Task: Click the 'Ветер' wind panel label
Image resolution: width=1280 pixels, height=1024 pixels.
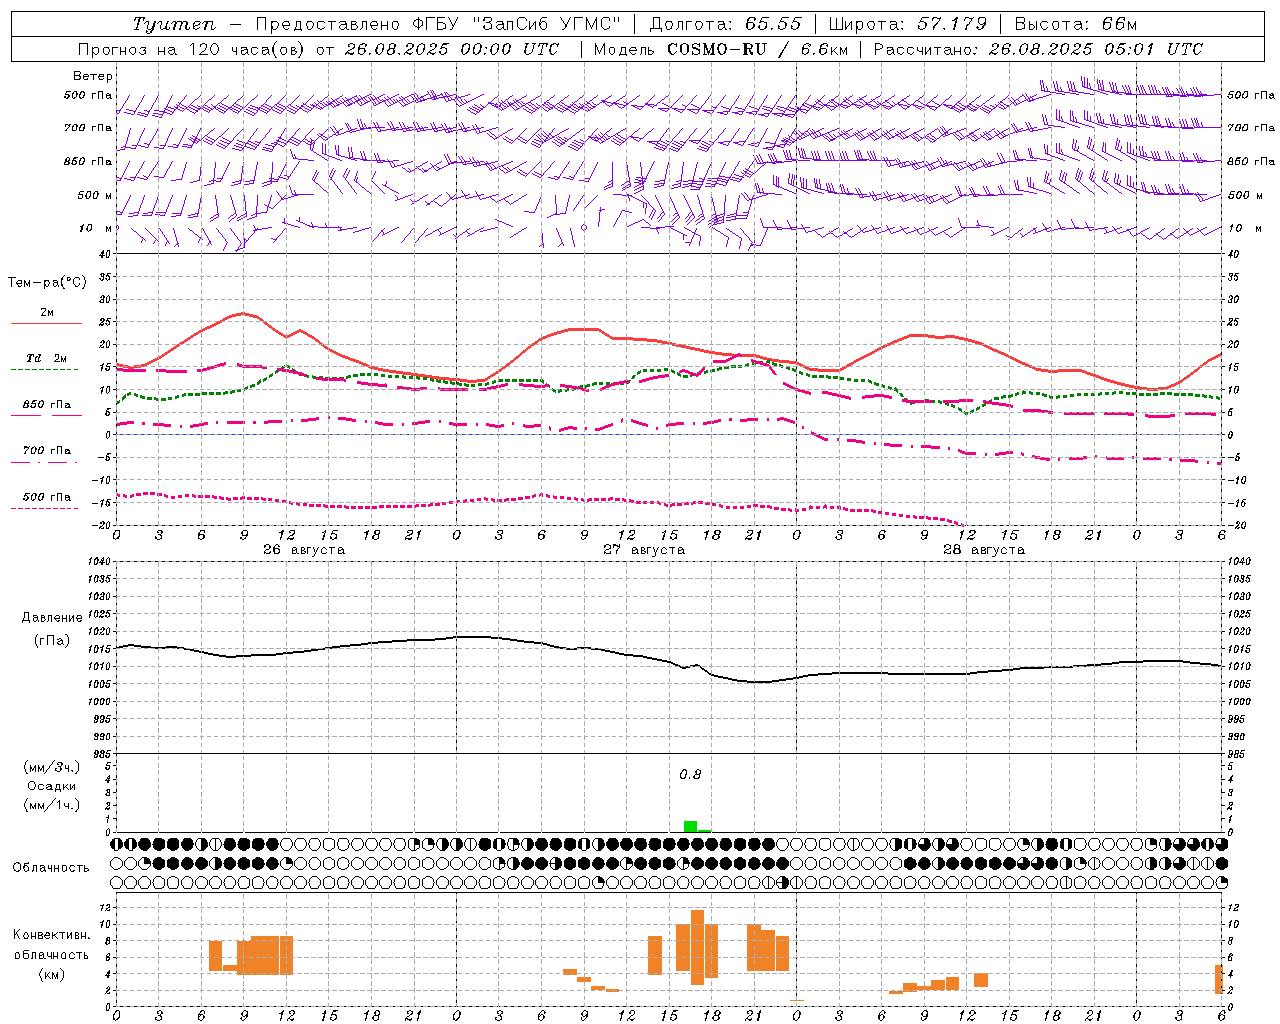Action: tap(93, 76)
